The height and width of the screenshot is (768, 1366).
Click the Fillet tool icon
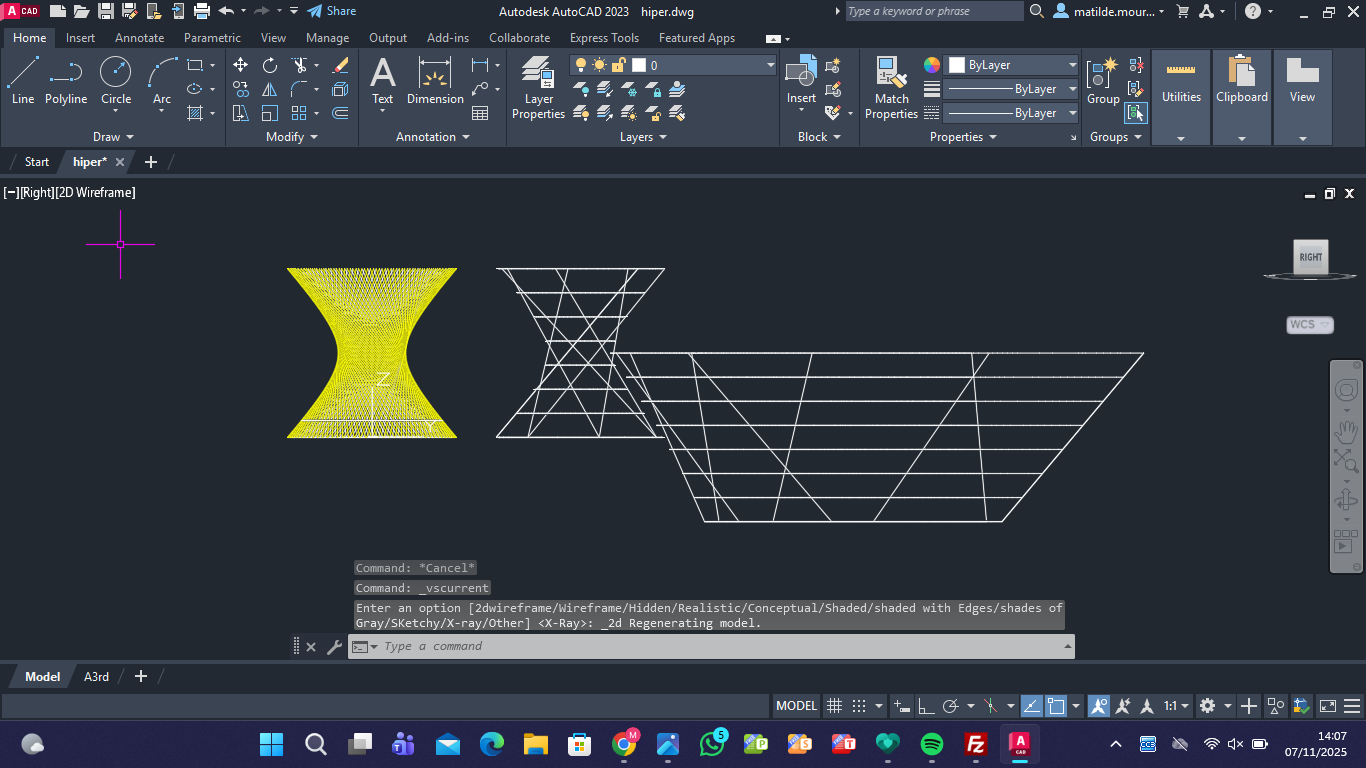[299, 89]
